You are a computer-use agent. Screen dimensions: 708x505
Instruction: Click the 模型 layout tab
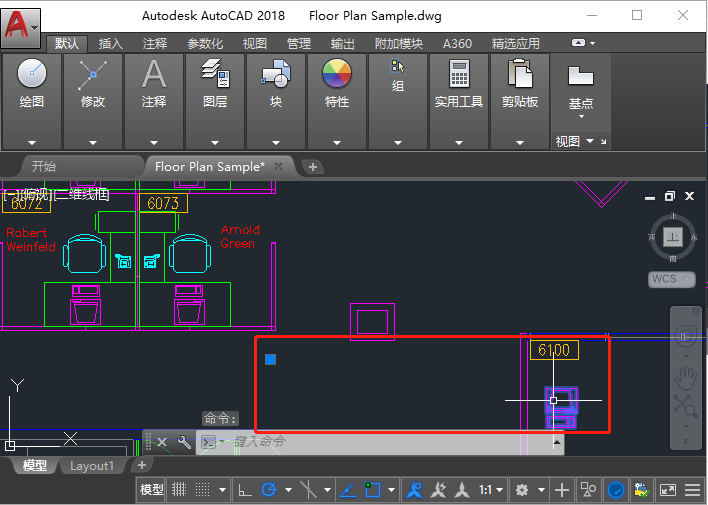[35, 466]
